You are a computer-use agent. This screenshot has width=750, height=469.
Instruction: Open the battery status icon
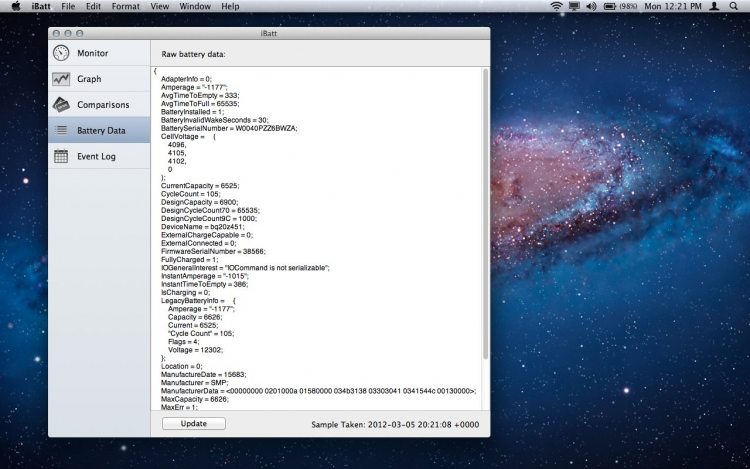610,6
